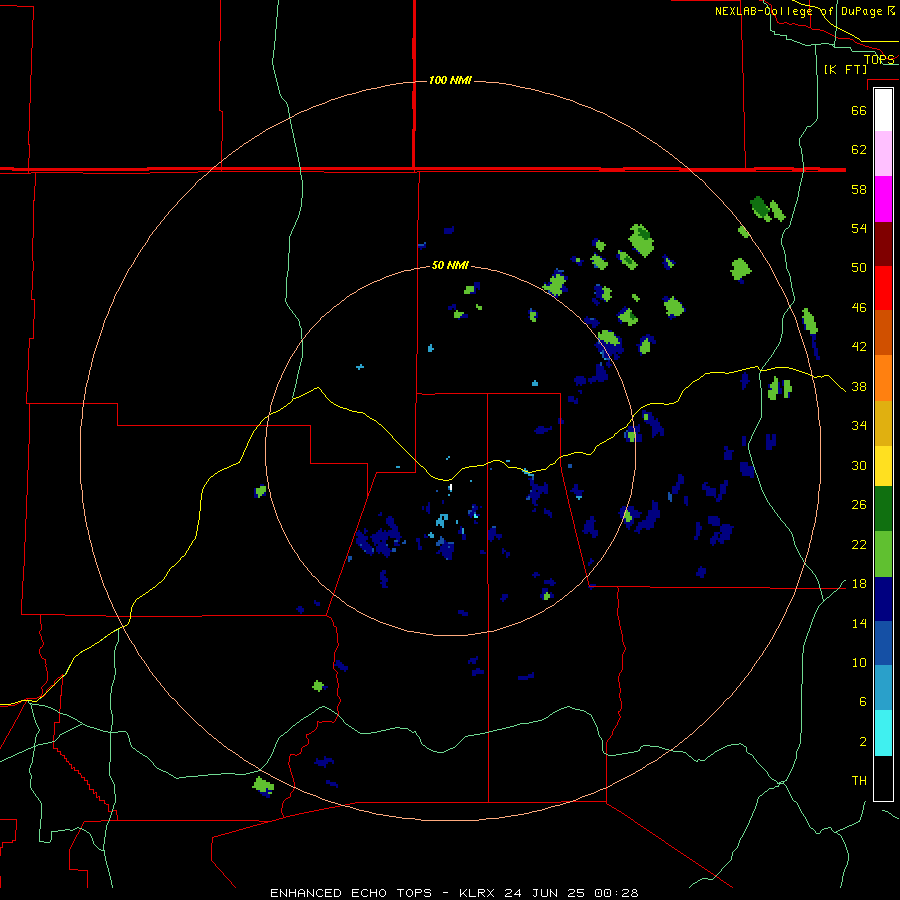900x900 pixels.
Task: Click the "54" legend value
Action: coord(859,228)
